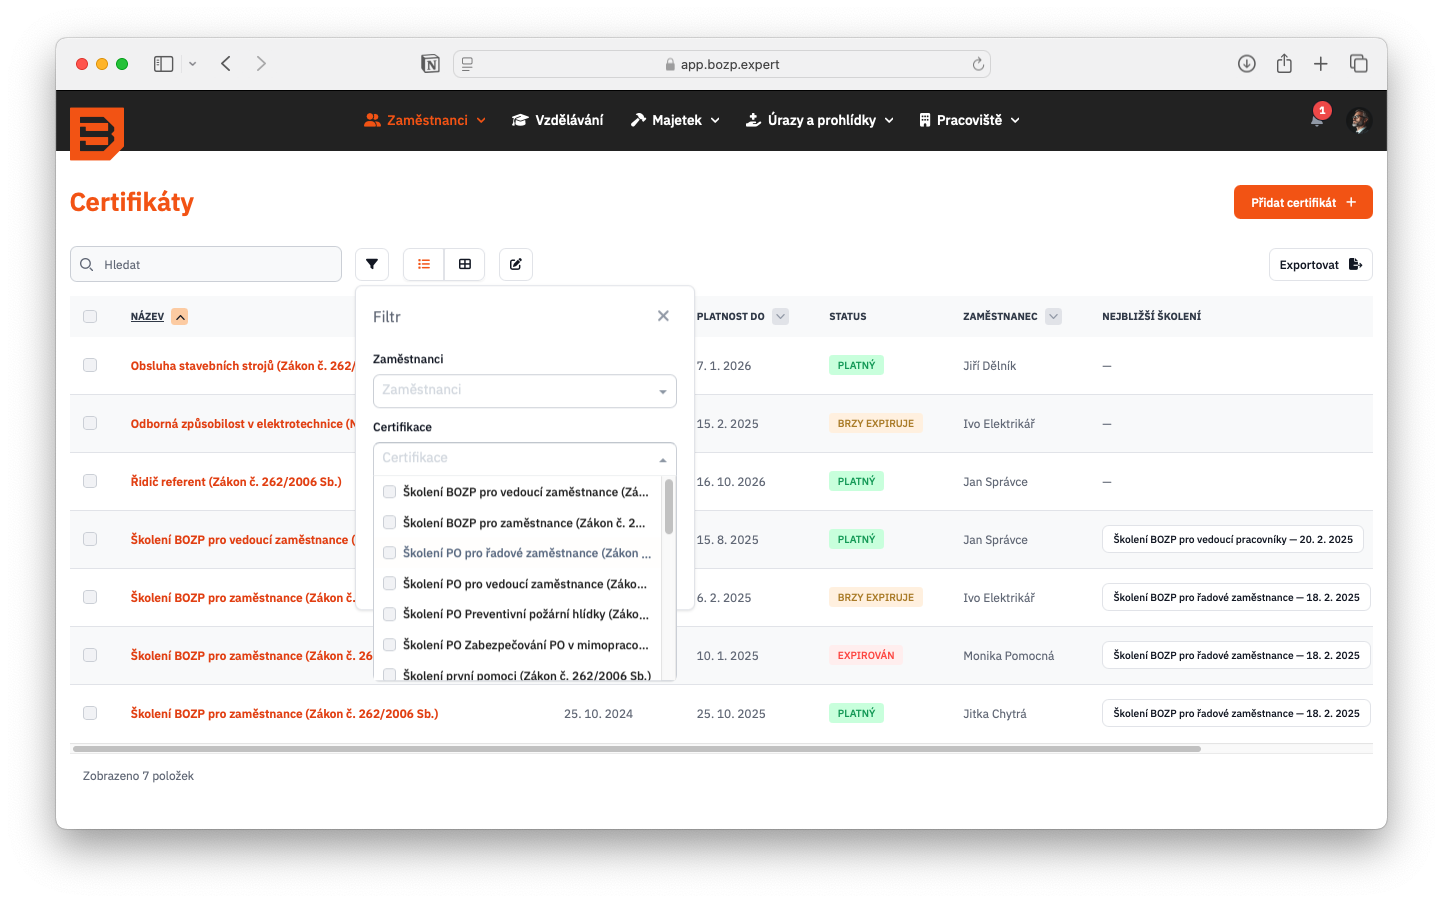The width and height of the screenshot is (1443, 903).
Task: Go forward in Safari
Action: point(261,64)
